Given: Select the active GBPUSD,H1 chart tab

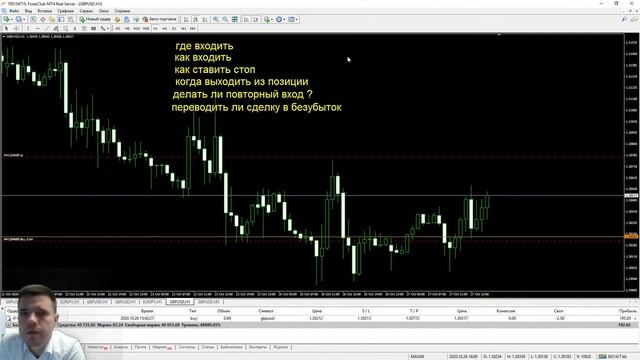Looking at the screenshot, I should click(180, 302).
